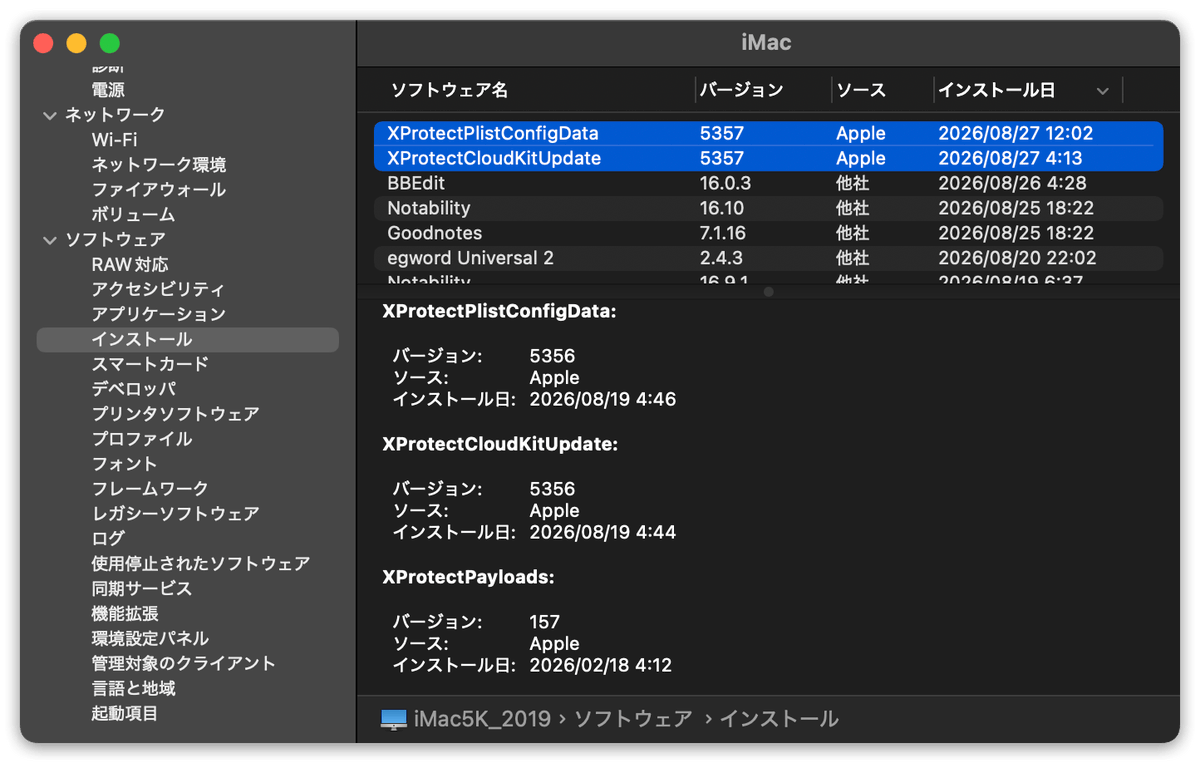This screenshot has width=1200, height=763.
Task: Select 環境設定パネル in the sidebar
Action: pyautogui.click(x=150, y=639)
